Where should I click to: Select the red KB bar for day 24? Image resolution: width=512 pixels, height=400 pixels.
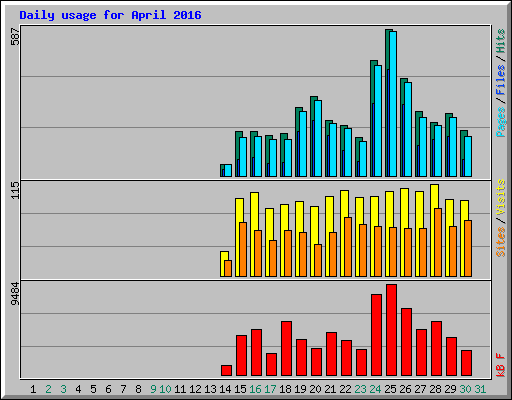[376, 335]
